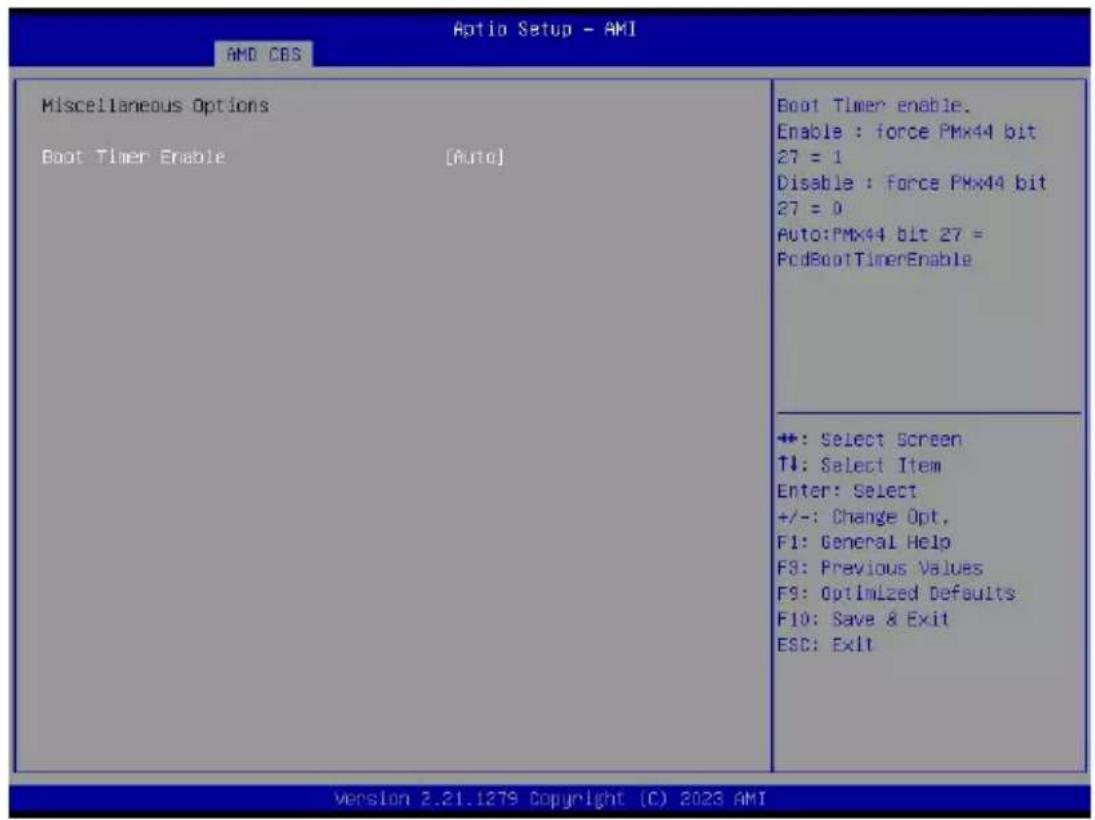Screen dimensions: 1095x820
Task: Click 'Disable : force PMx44 bit' help line
Action: 912,183
